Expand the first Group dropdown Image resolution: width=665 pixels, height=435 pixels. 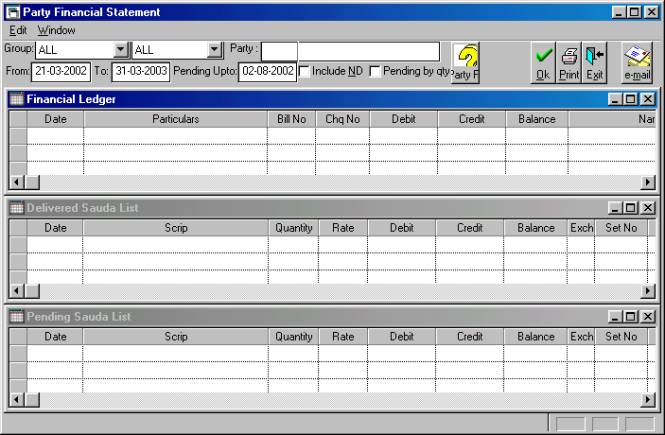click(x=121, y=50)
